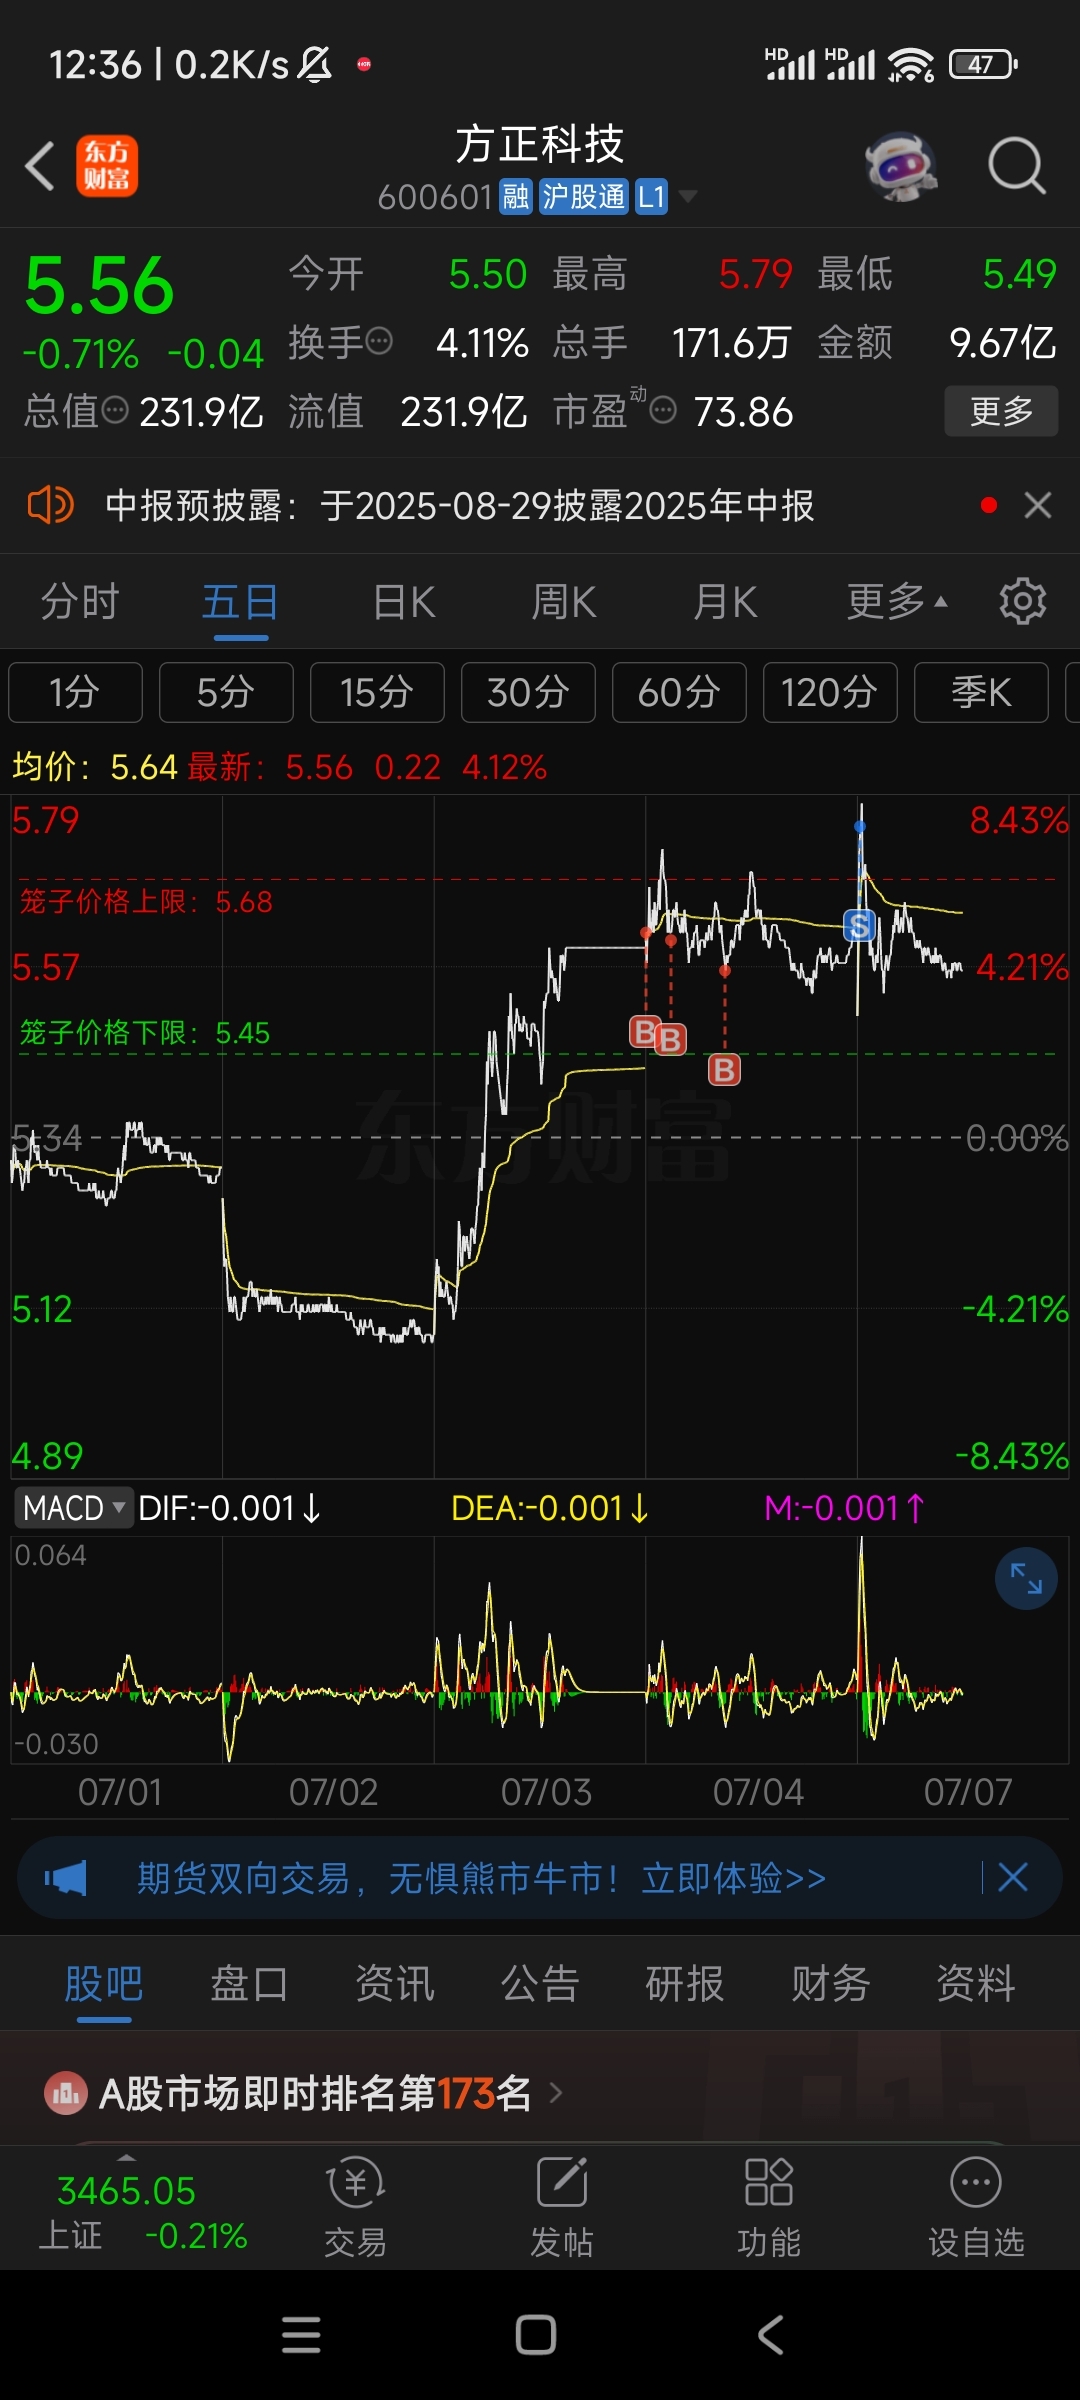Tap the A股 ranking chart icon
This screenshot has height=2400, width=1080.
[66, 2092]
